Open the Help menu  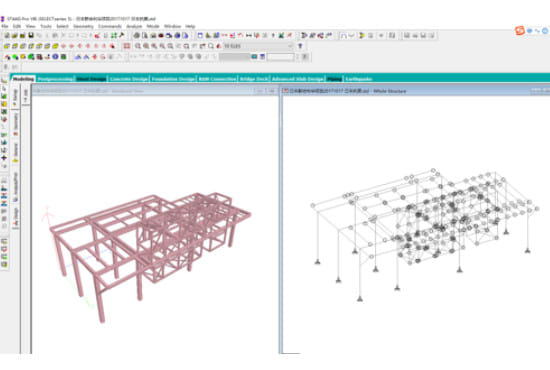(x=190, y=26)
